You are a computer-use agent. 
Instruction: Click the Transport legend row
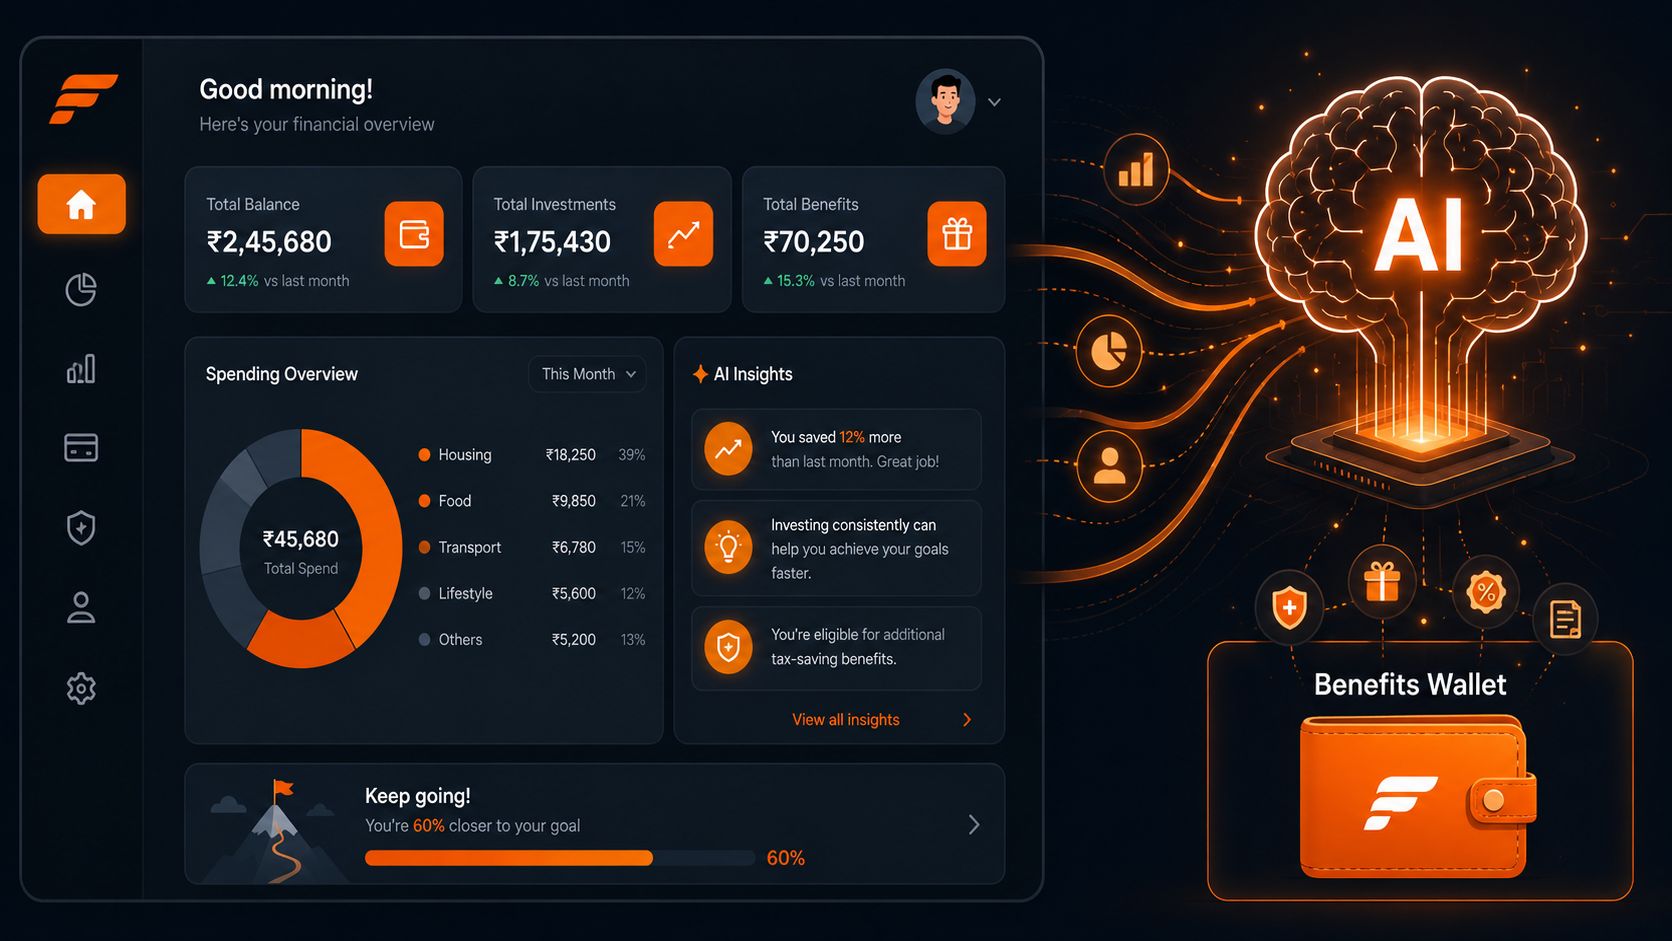(x=531, y=547)
